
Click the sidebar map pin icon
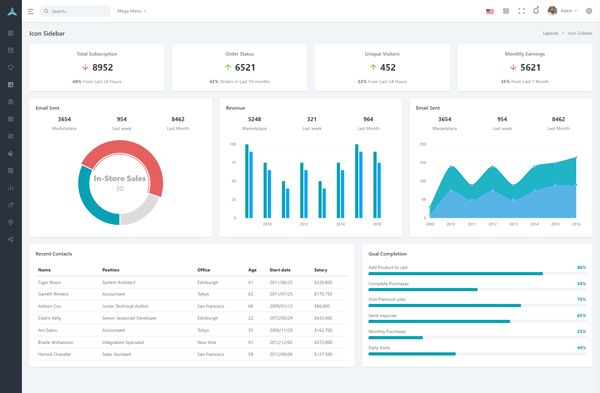11,222
